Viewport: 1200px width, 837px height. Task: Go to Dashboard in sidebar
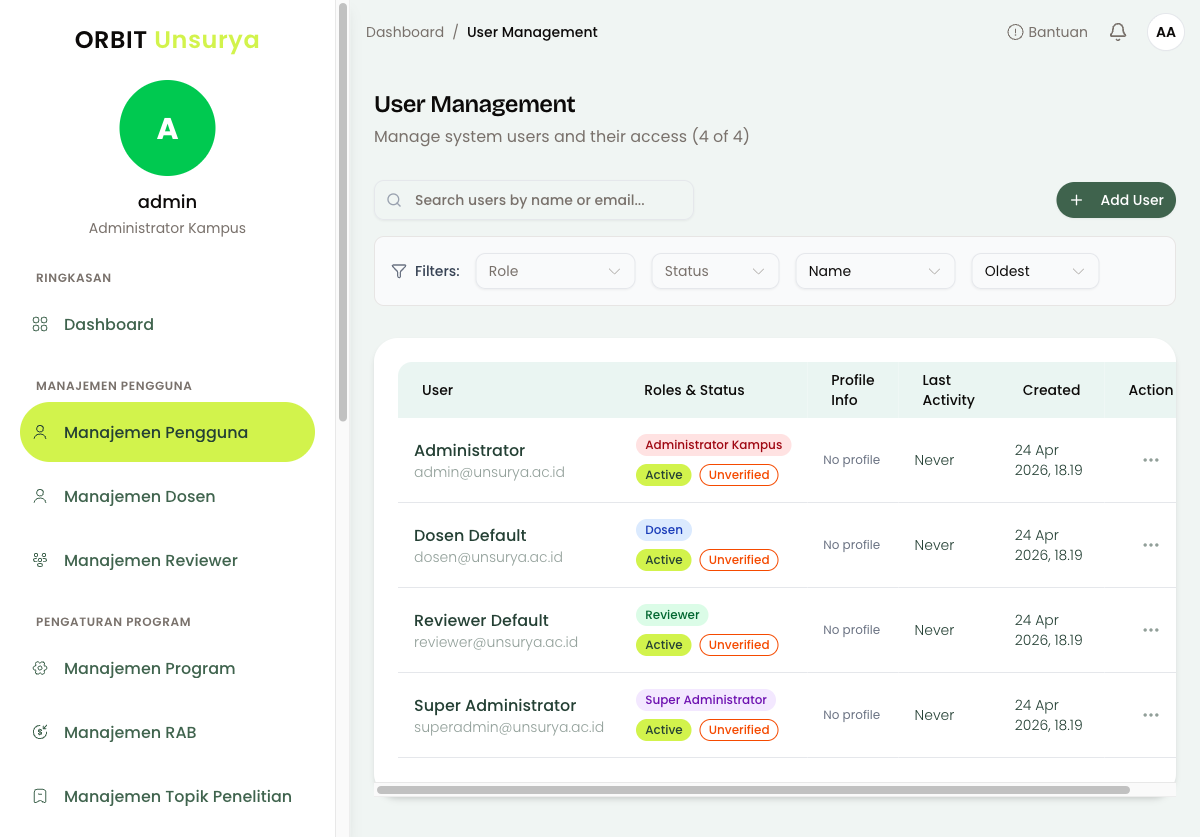(x=167, y=324)
